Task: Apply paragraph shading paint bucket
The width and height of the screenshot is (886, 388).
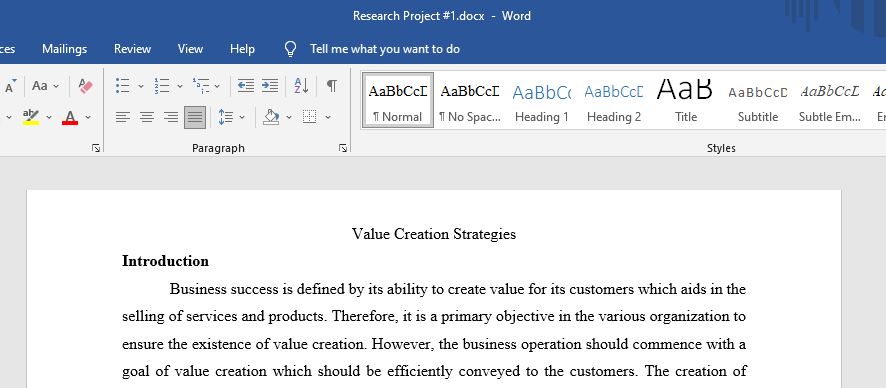Action: tap(271, 117)
